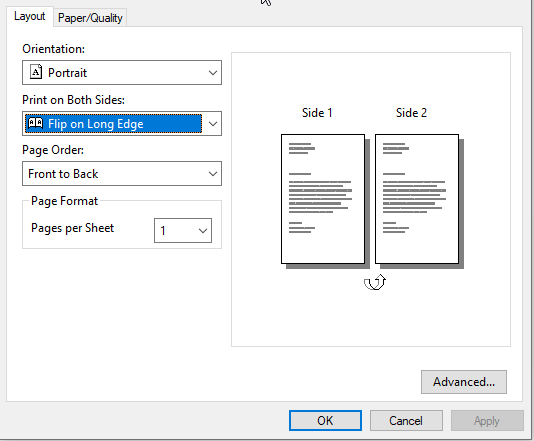Click the Cancel button
Viewport: 534px width, 441px height.
pyautogui.click(x=406, y=421)
